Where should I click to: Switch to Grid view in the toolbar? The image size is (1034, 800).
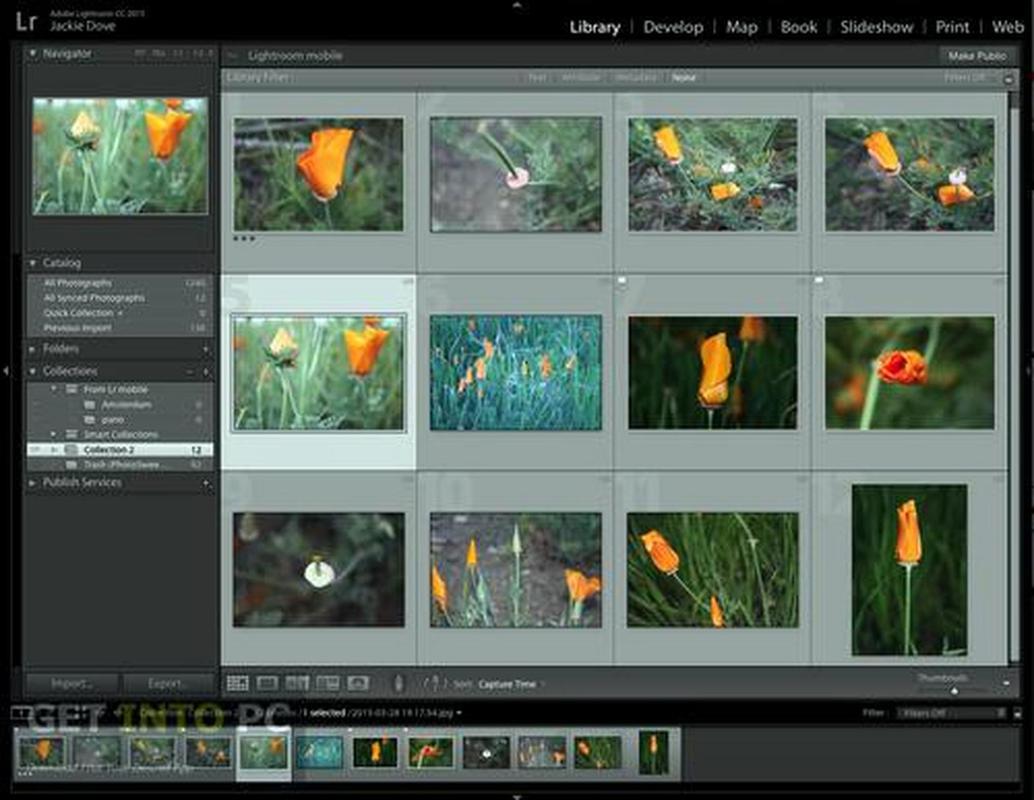pyautogui.click(x=237, y=683)
